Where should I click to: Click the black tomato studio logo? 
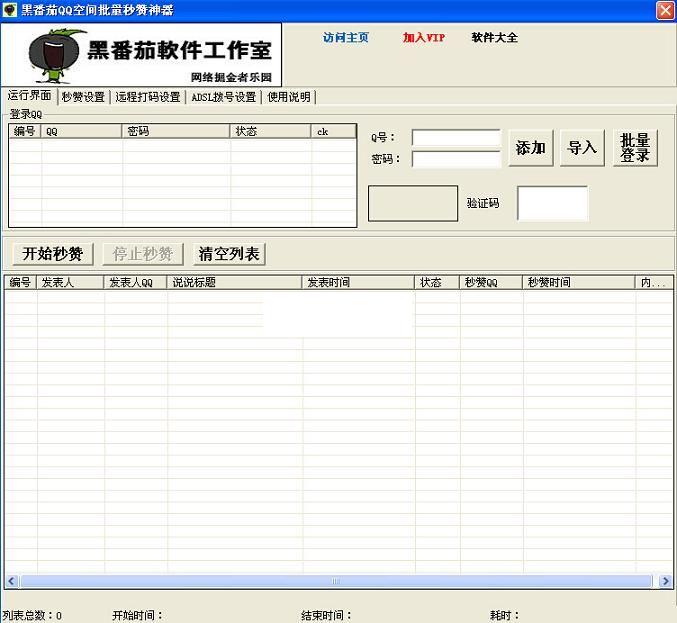coord(141,55)
